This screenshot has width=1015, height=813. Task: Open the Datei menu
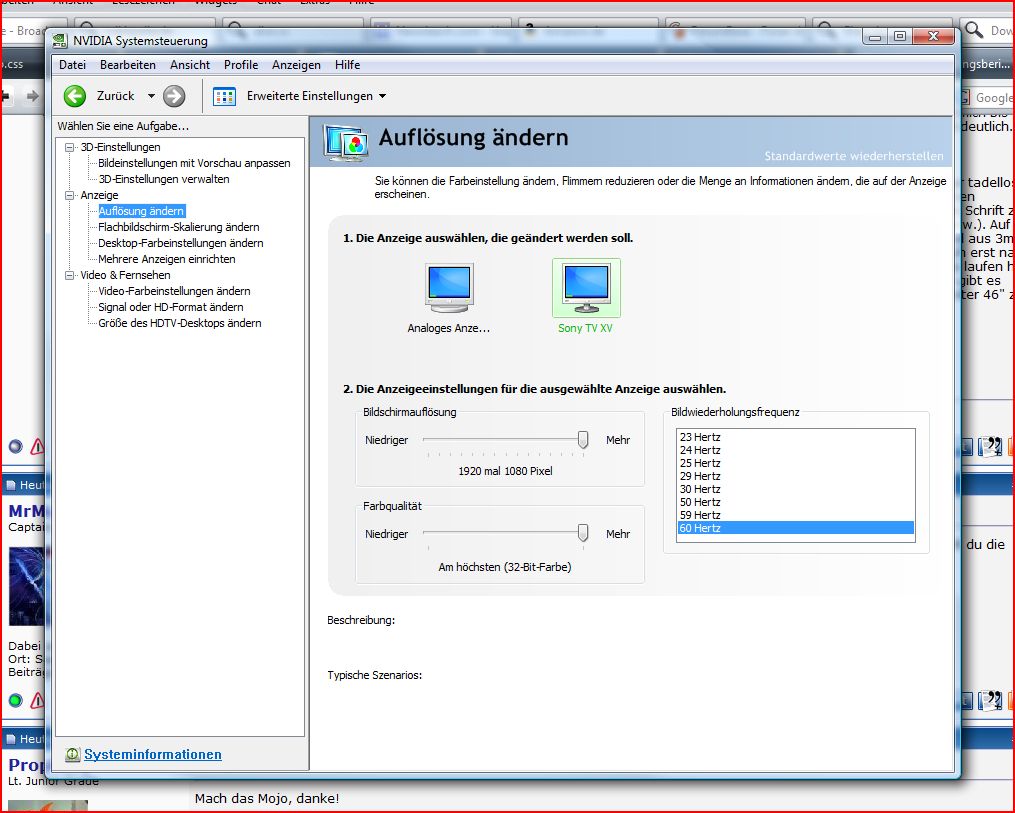pyautogui.click(x=72, y=65)
